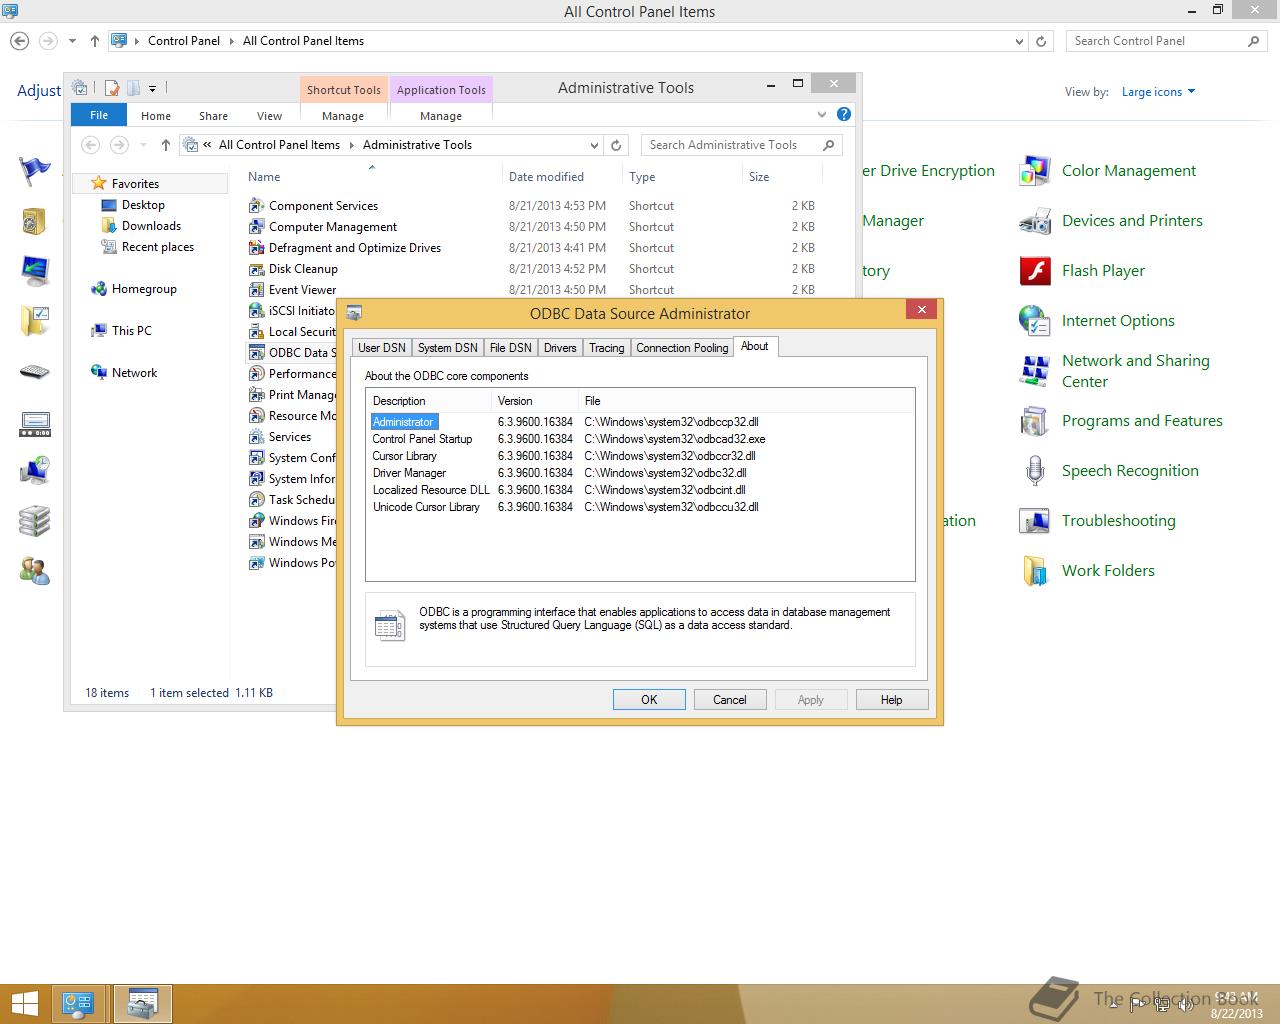This screenshot has height=1024, width=1280.
Task: Open recent locations dropdown in Administrative Tools
Action: pos(144,145)
